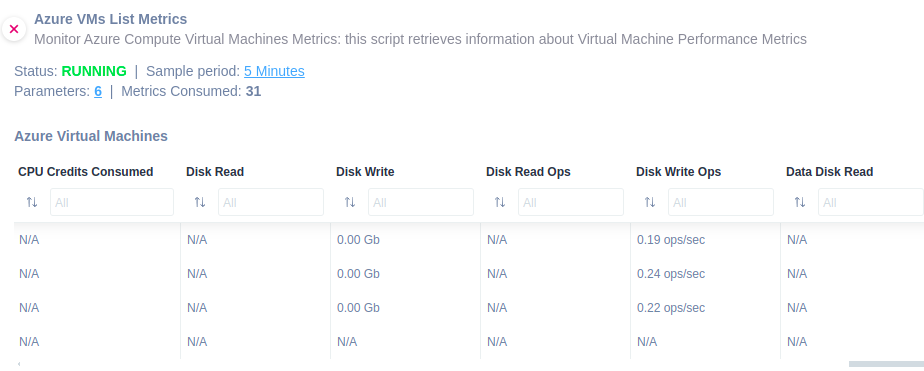Click the horizontal scrollbar thumb
Screen dimensions: 924x371
coord(886,364)
